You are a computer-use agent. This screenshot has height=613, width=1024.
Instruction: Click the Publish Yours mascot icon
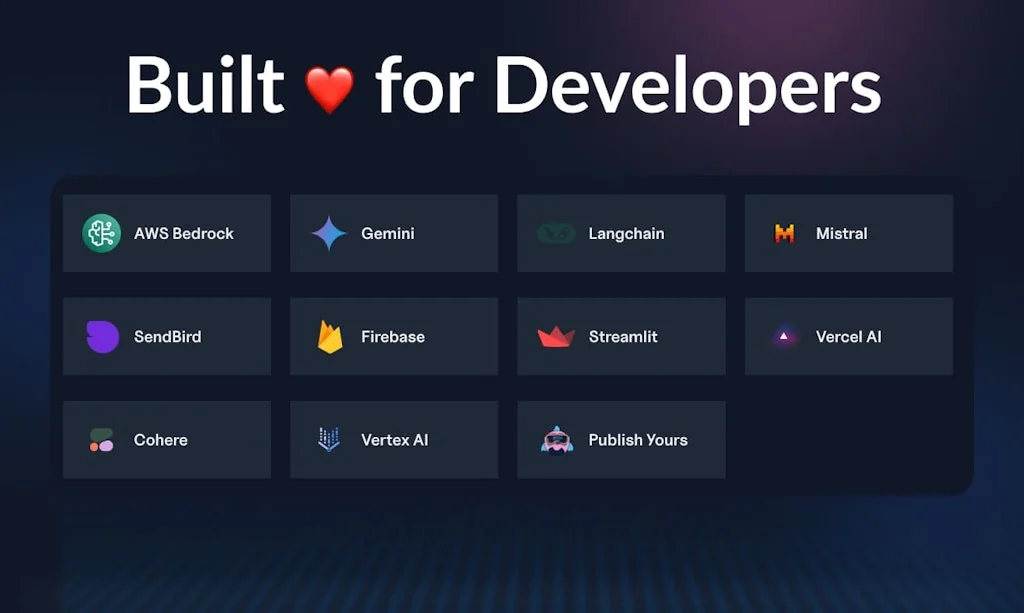coord(556,440)
